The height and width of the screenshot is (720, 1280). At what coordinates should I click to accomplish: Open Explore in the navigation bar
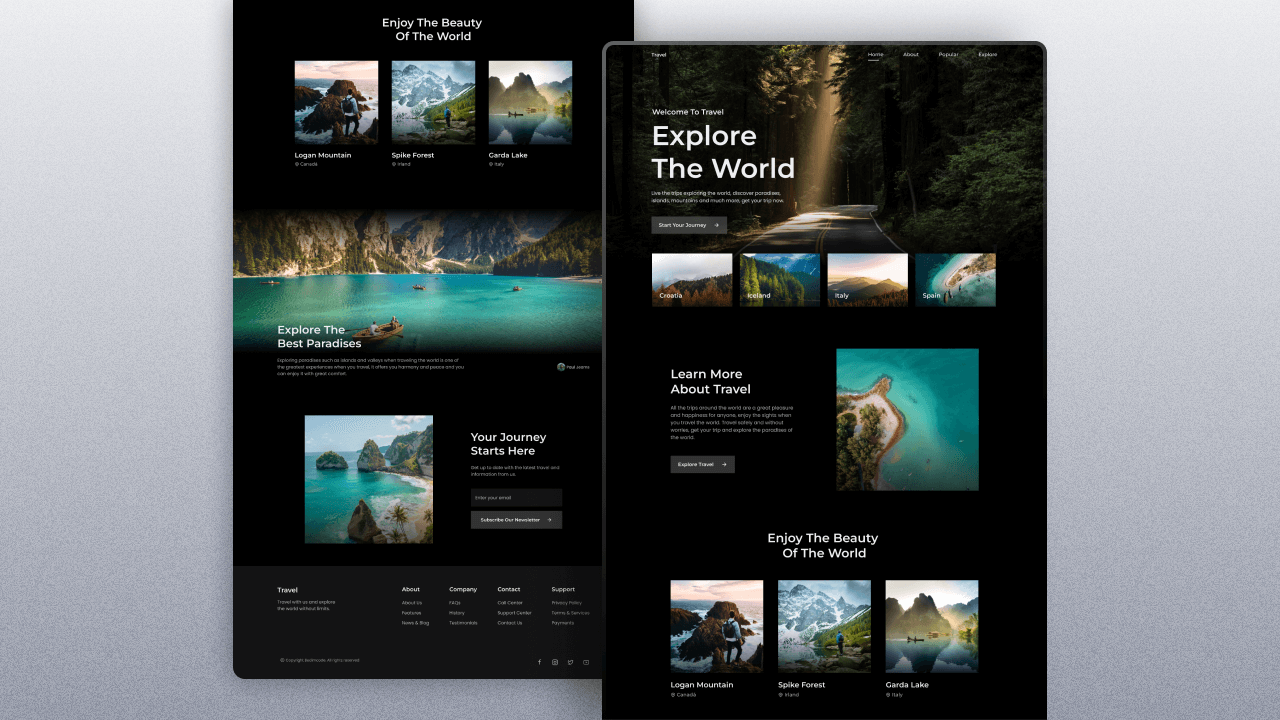click(x=986, y=54)
